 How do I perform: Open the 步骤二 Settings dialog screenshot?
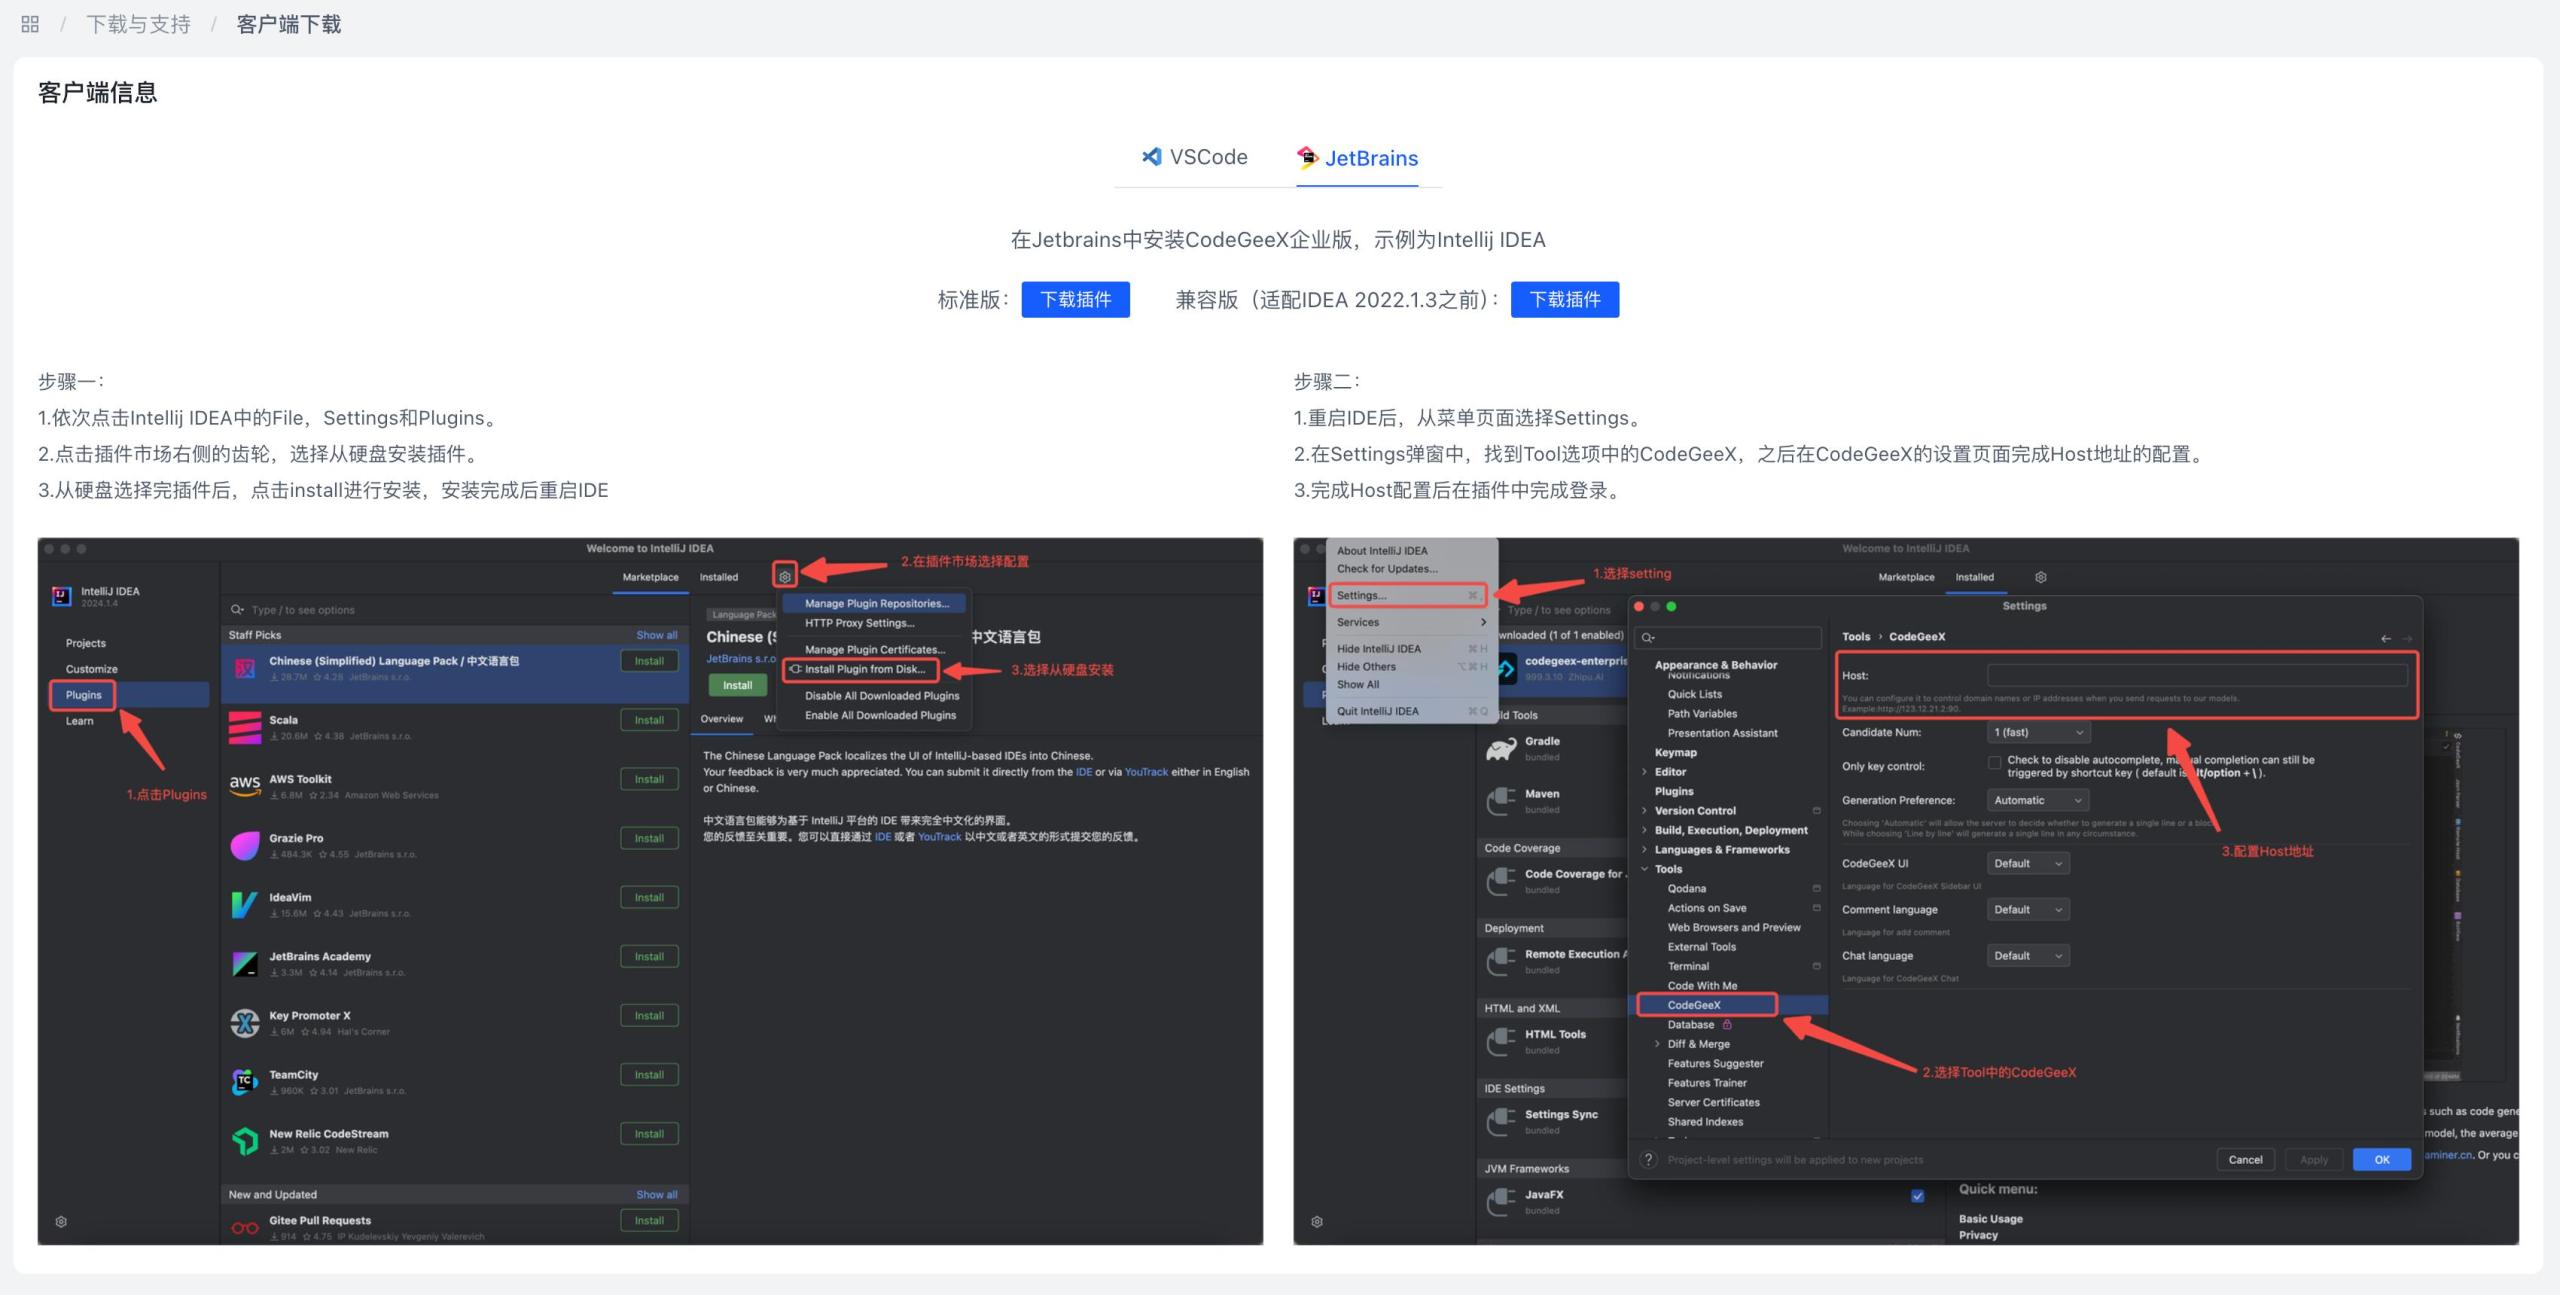[x=1906, y=891]
